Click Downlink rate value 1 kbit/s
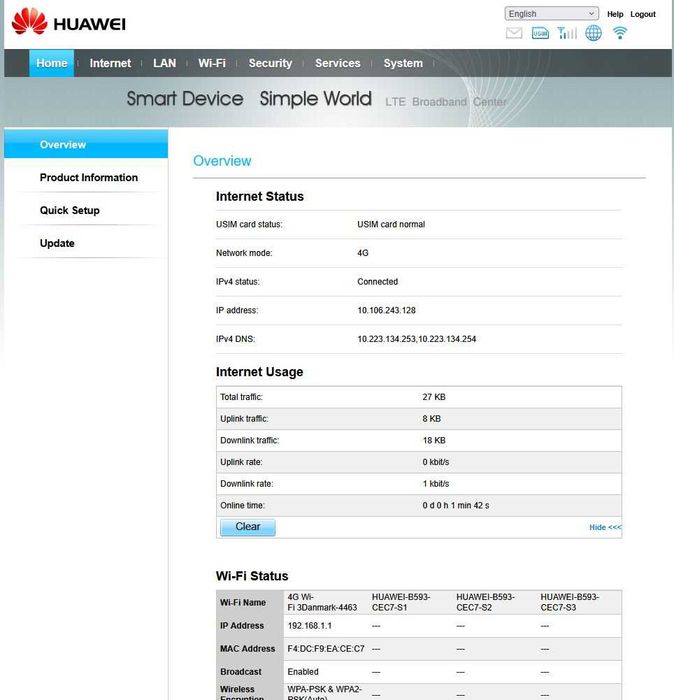 [436, 483]
